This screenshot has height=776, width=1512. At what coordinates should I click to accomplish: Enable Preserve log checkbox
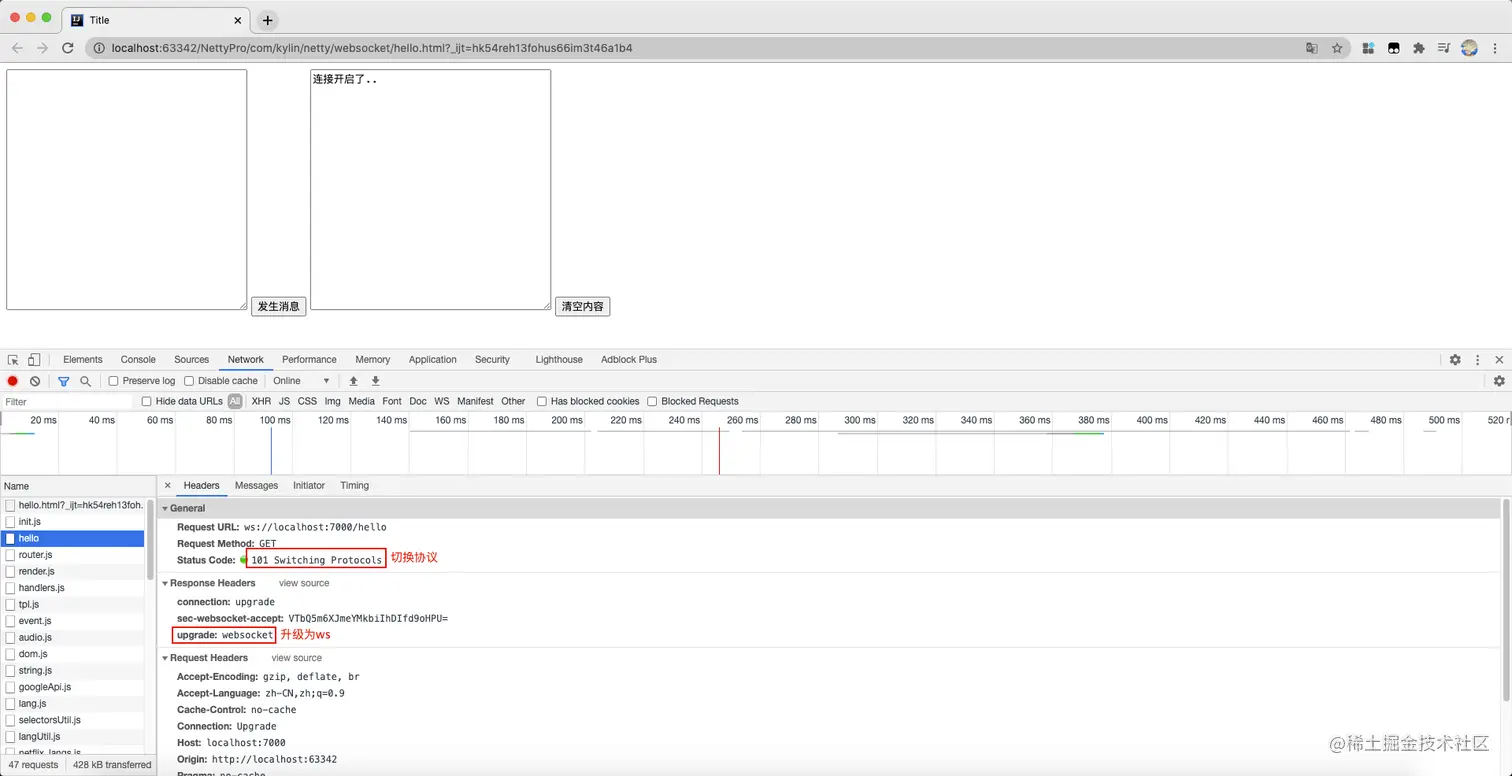(113, 381)
